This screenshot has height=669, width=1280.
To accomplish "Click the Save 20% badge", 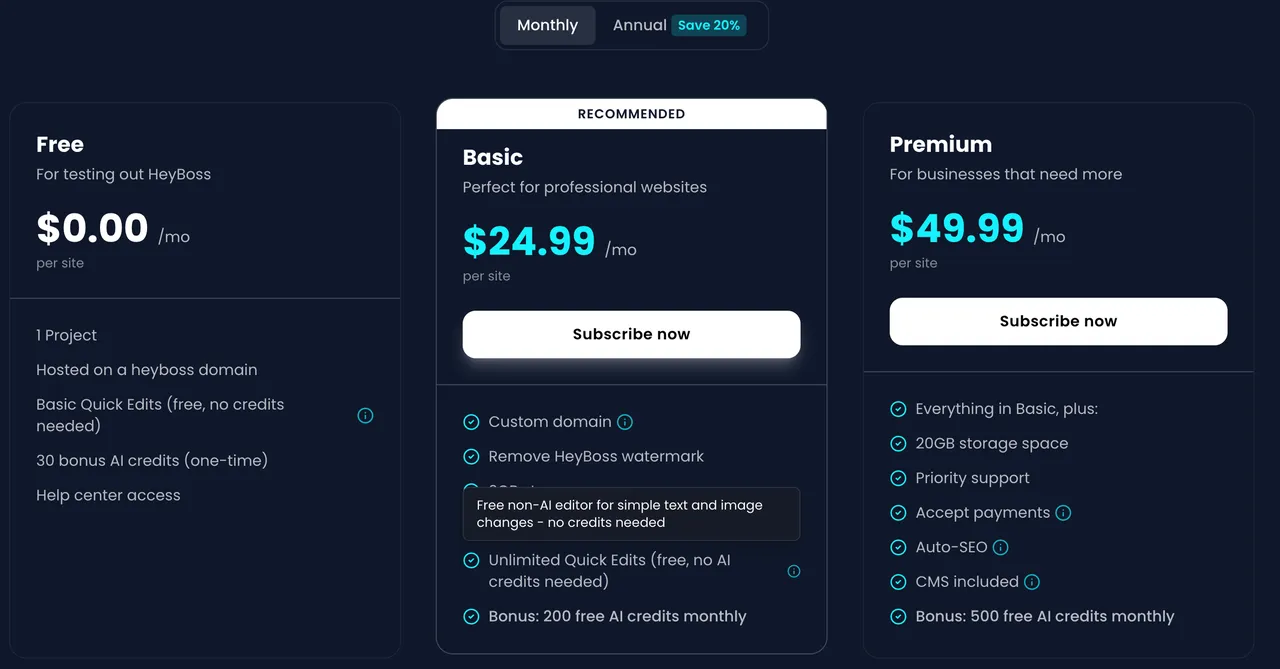I will point(709,25).
